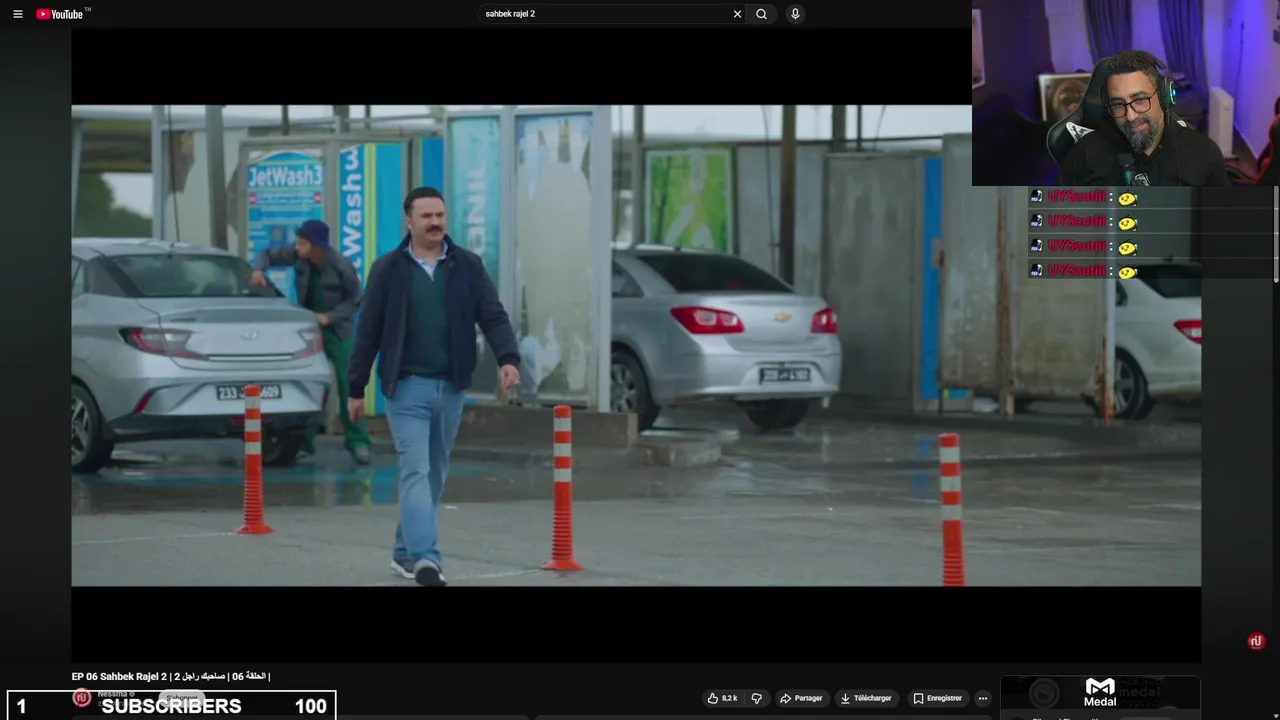Click the video player to pause

(636, 345)
